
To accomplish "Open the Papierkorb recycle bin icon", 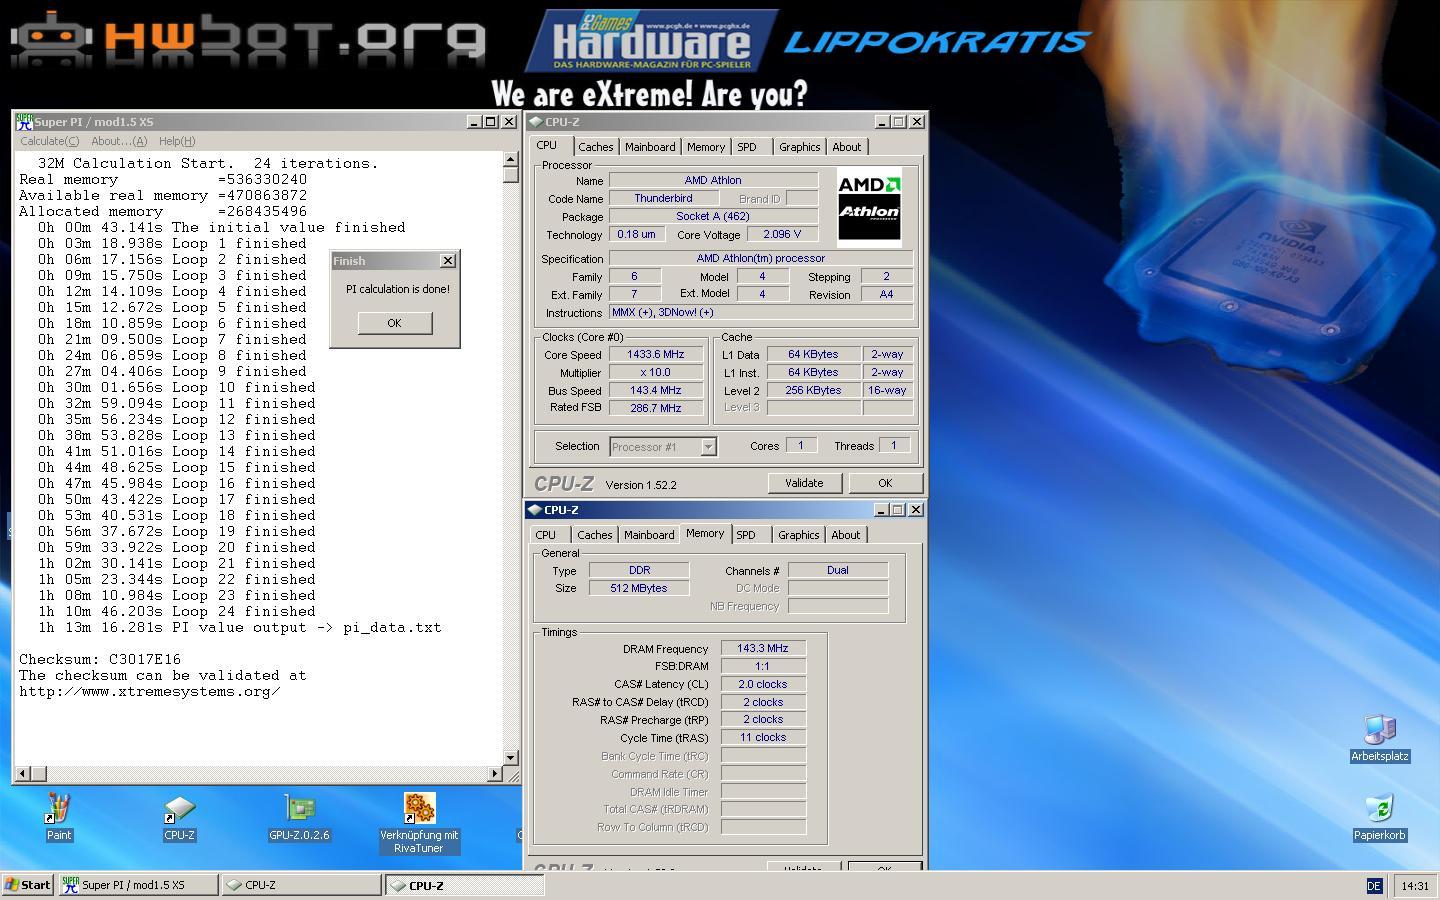I will (1379, 810).
